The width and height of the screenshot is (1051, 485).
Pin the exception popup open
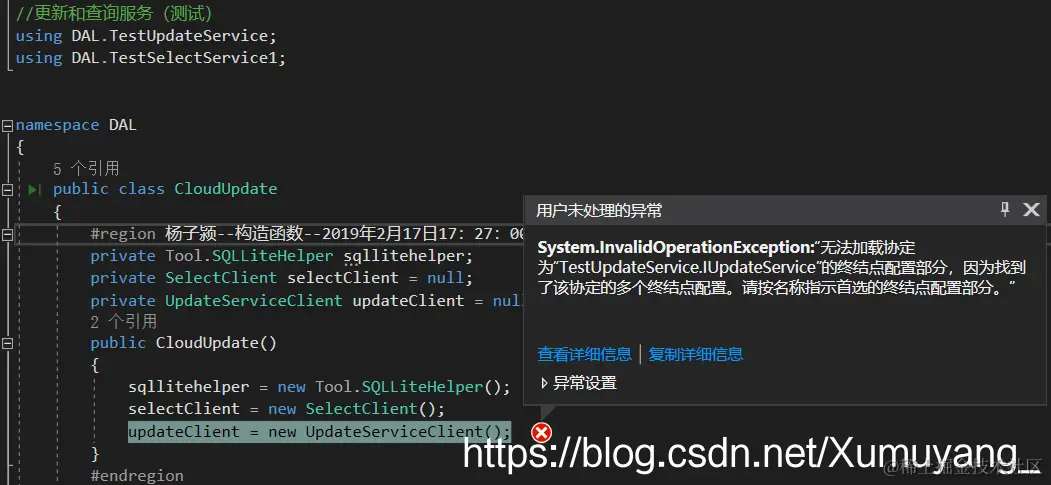[1005, 210]
